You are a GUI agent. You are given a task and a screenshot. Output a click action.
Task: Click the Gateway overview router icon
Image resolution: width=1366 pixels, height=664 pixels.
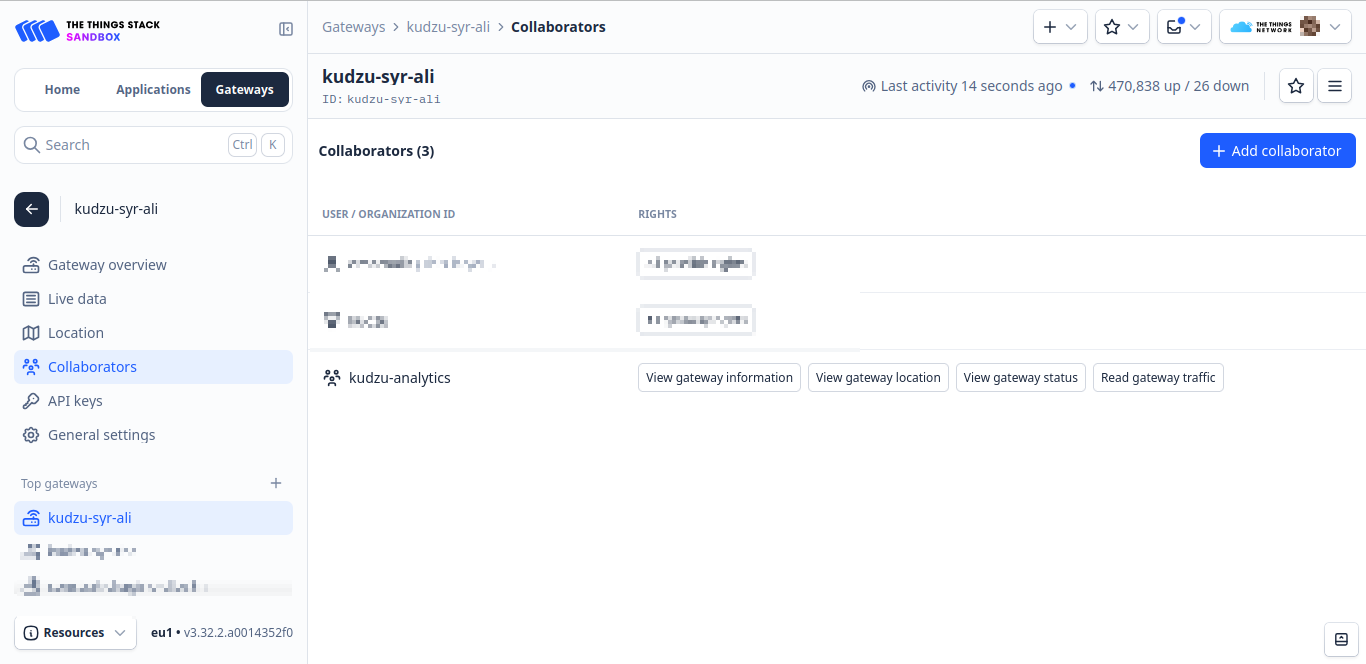pyautogui.click(x=31, y=265)
